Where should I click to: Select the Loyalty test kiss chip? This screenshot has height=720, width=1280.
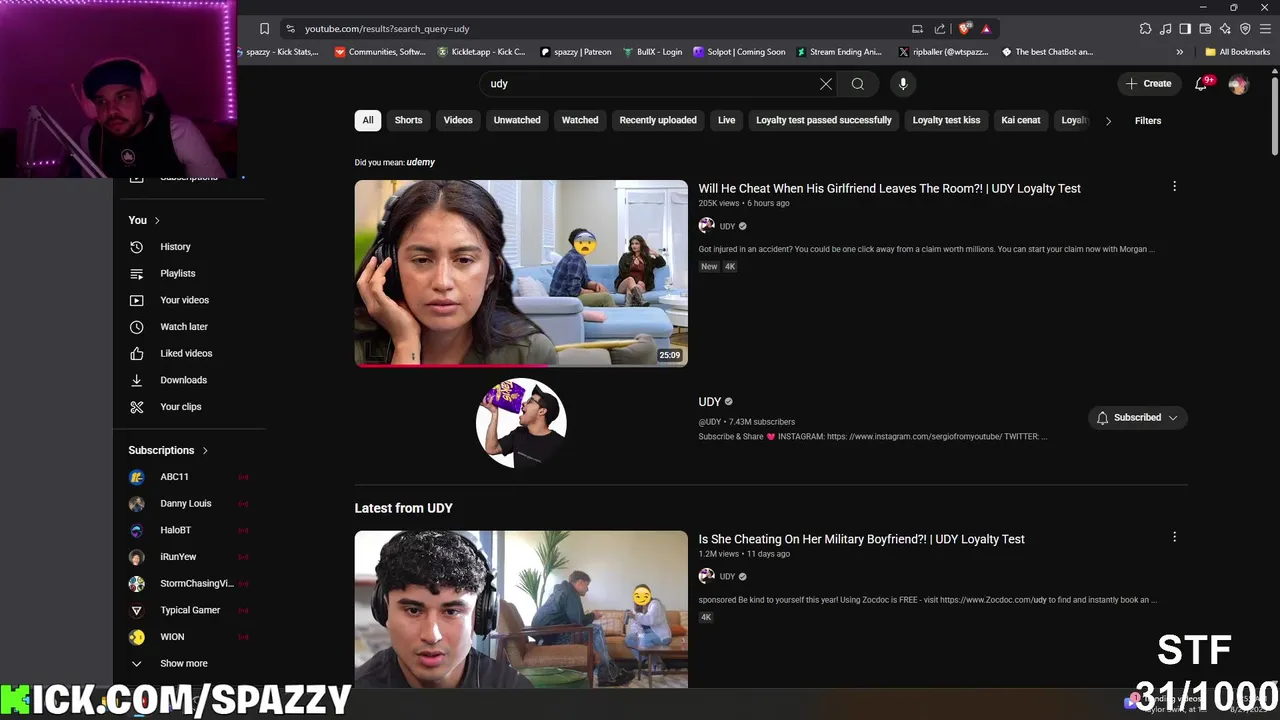[x=946, y=120]
